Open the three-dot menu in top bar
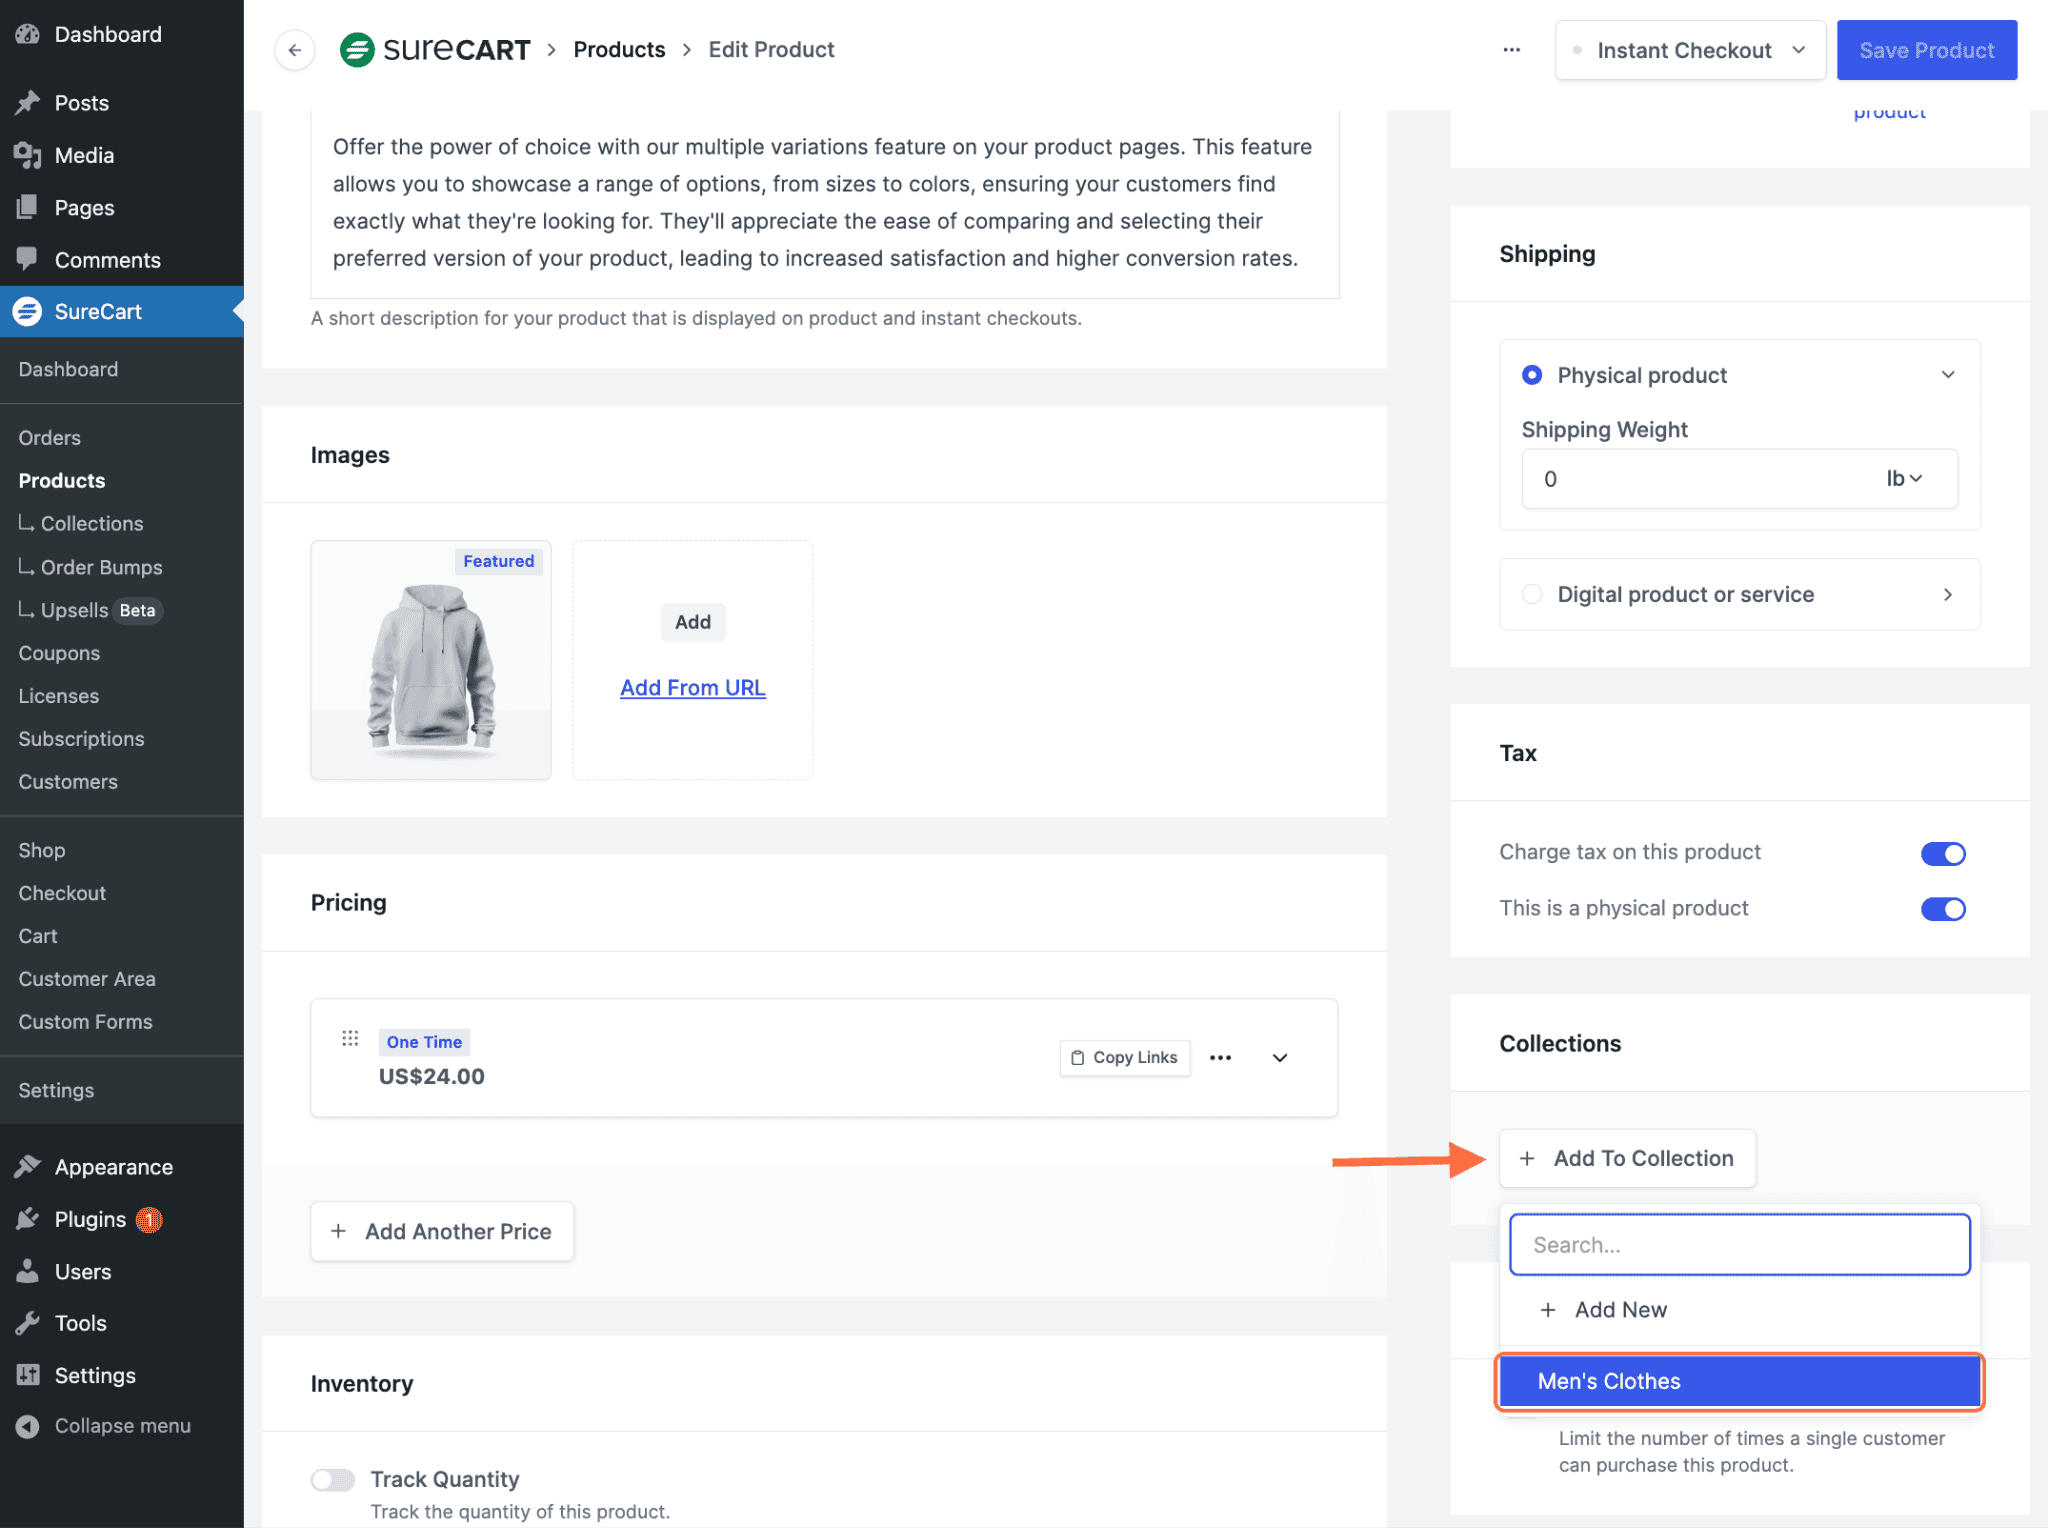The image size is (2048, 1528). tap(1511, 50)
